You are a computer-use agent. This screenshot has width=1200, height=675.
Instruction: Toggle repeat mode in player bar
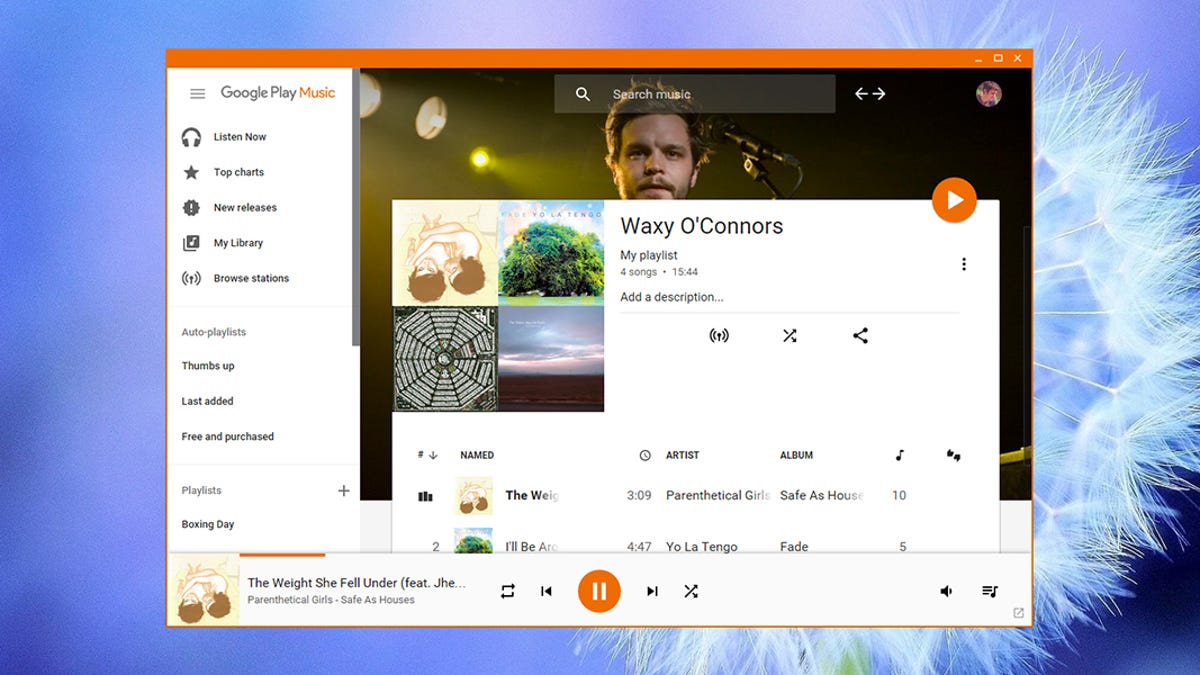508,591
